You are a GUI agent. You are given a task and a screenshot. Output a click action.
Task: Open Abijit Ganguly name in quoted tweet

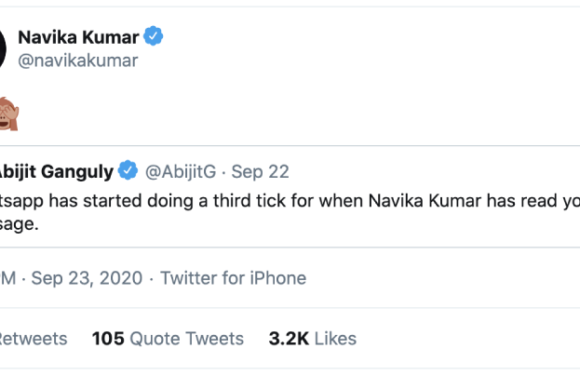[56, 172]
